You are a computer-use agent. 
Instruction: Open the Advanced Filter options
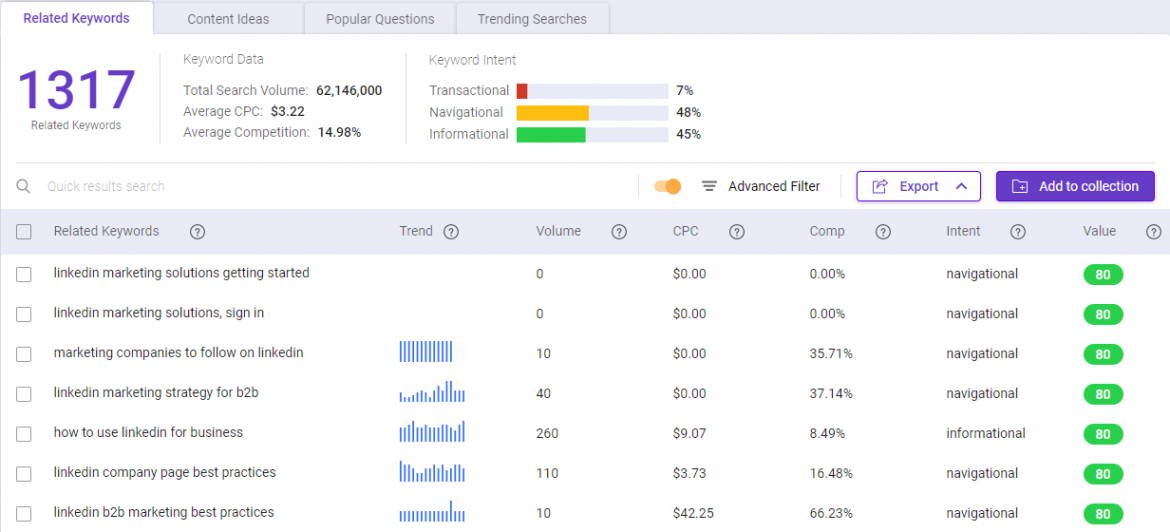pyautogui.click(x=761, y=187)
